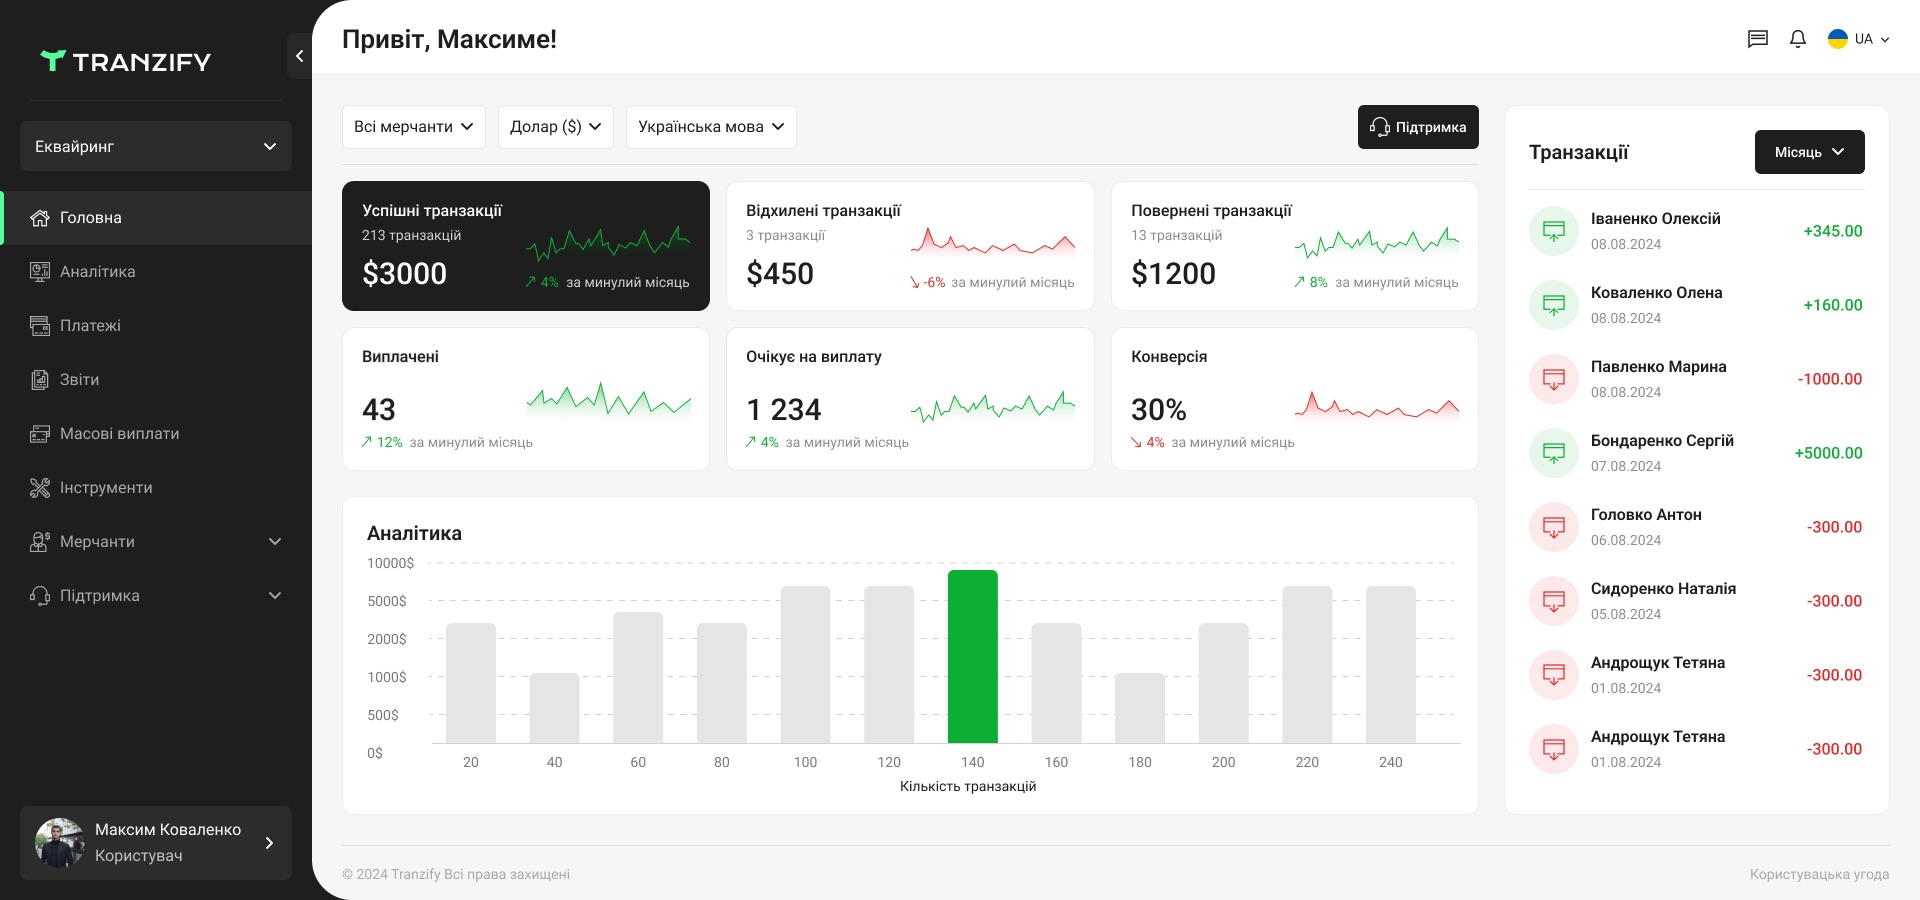This screenshot has width=1920, height=900.
Task: Open the Українська мова language dropdown
Action: [x=711, y=127]
